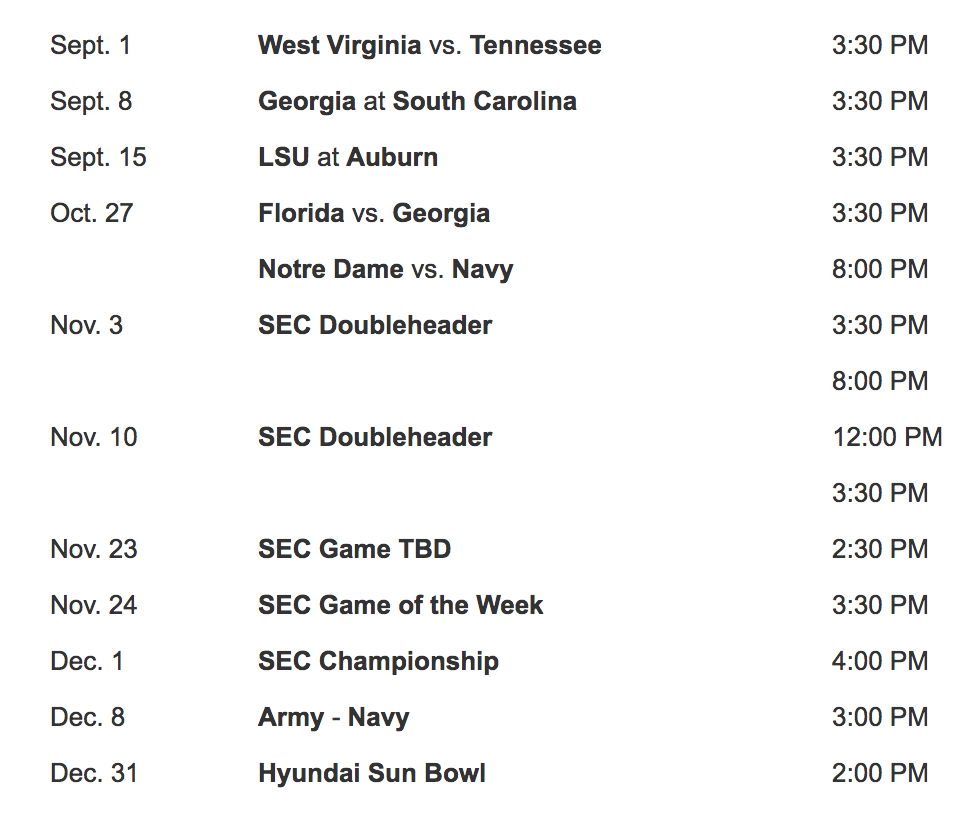Click Georgia at South Carolina matchup
Screen dimensions: 974x818
coord(417,102)
